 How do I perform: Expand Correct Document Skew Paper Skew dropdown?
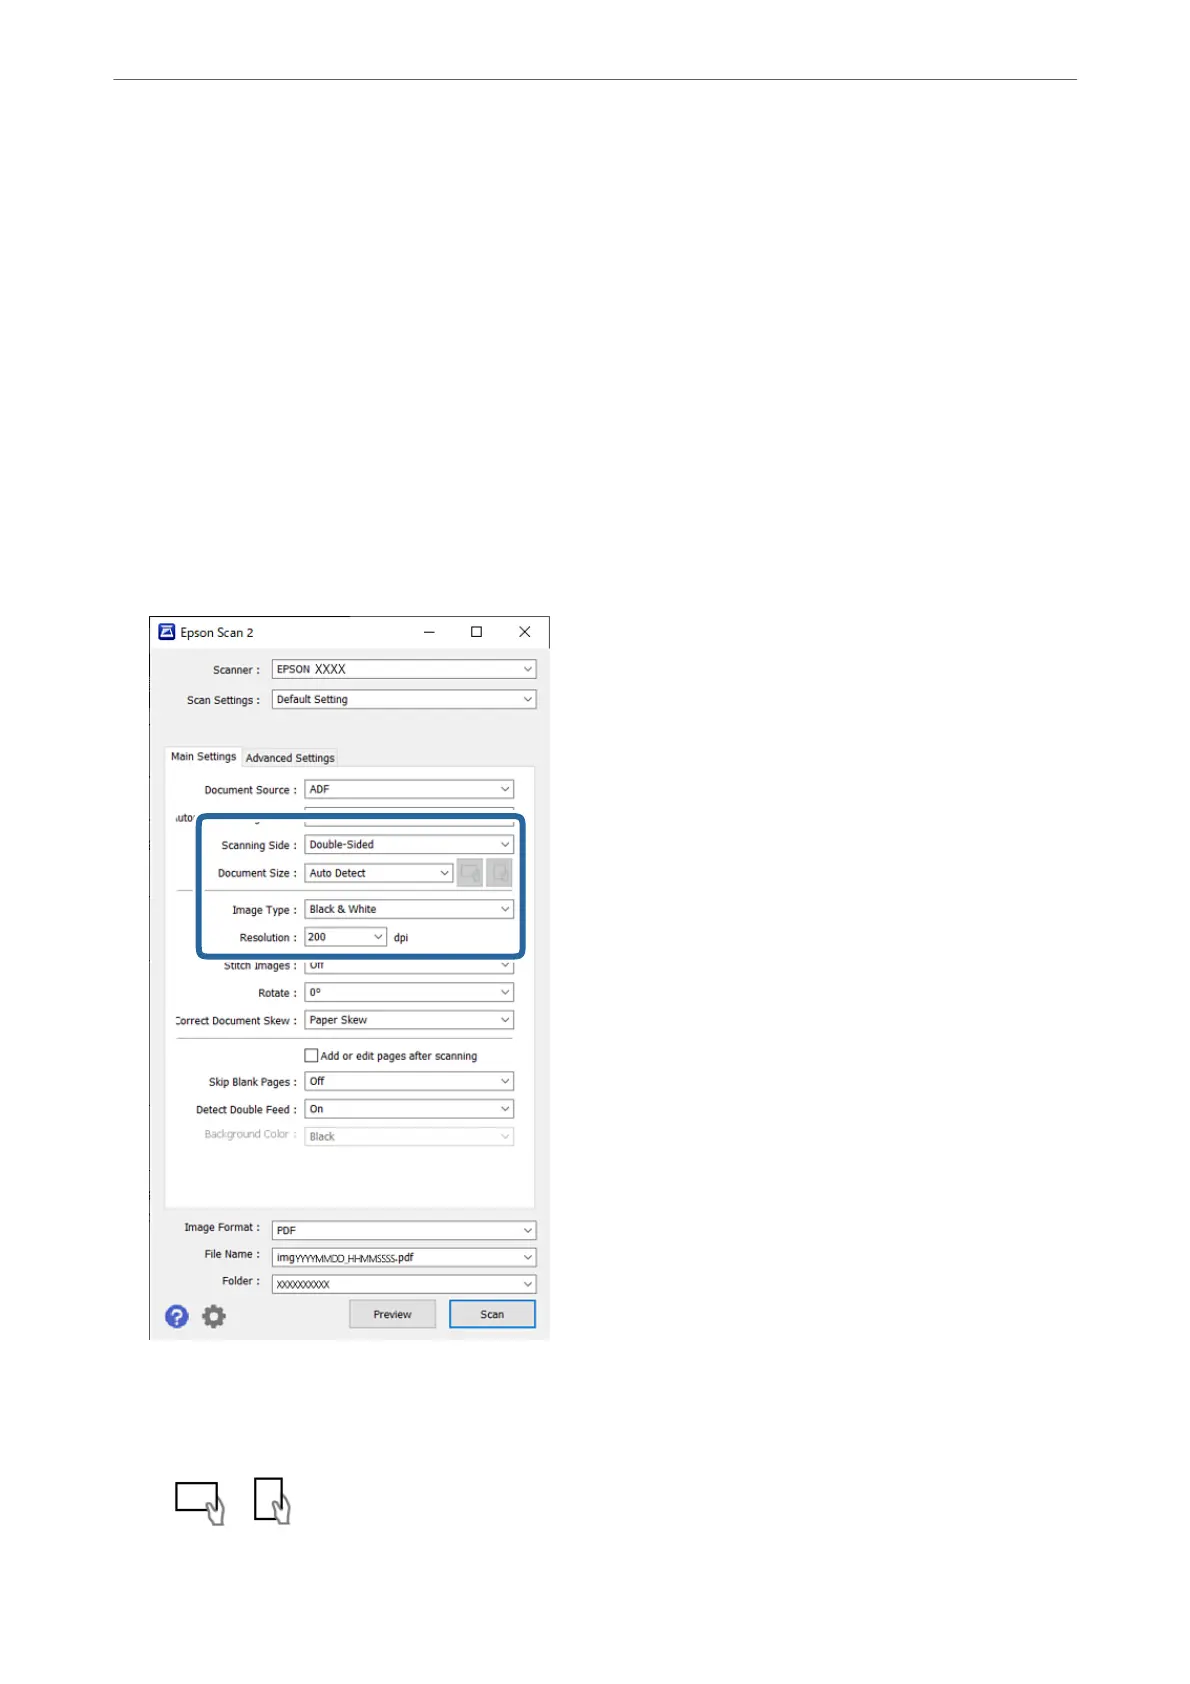pos(409,1020)
